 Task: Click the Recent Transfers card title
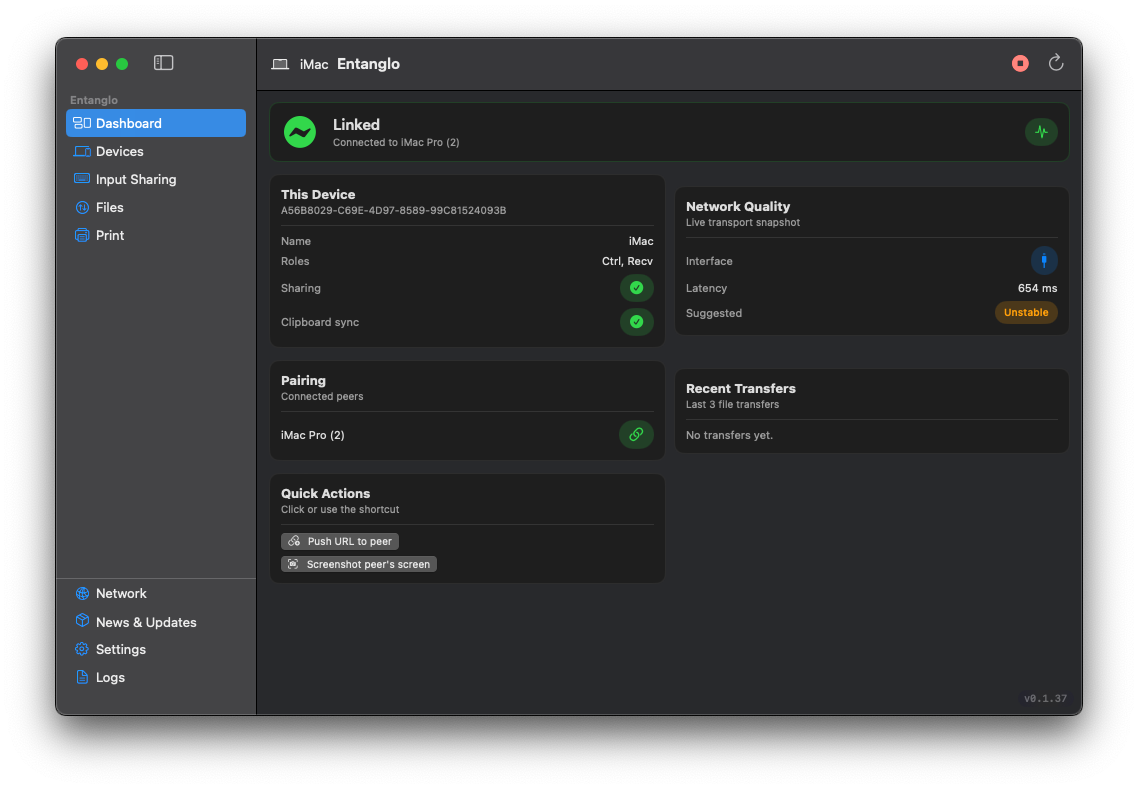(740, 389)
